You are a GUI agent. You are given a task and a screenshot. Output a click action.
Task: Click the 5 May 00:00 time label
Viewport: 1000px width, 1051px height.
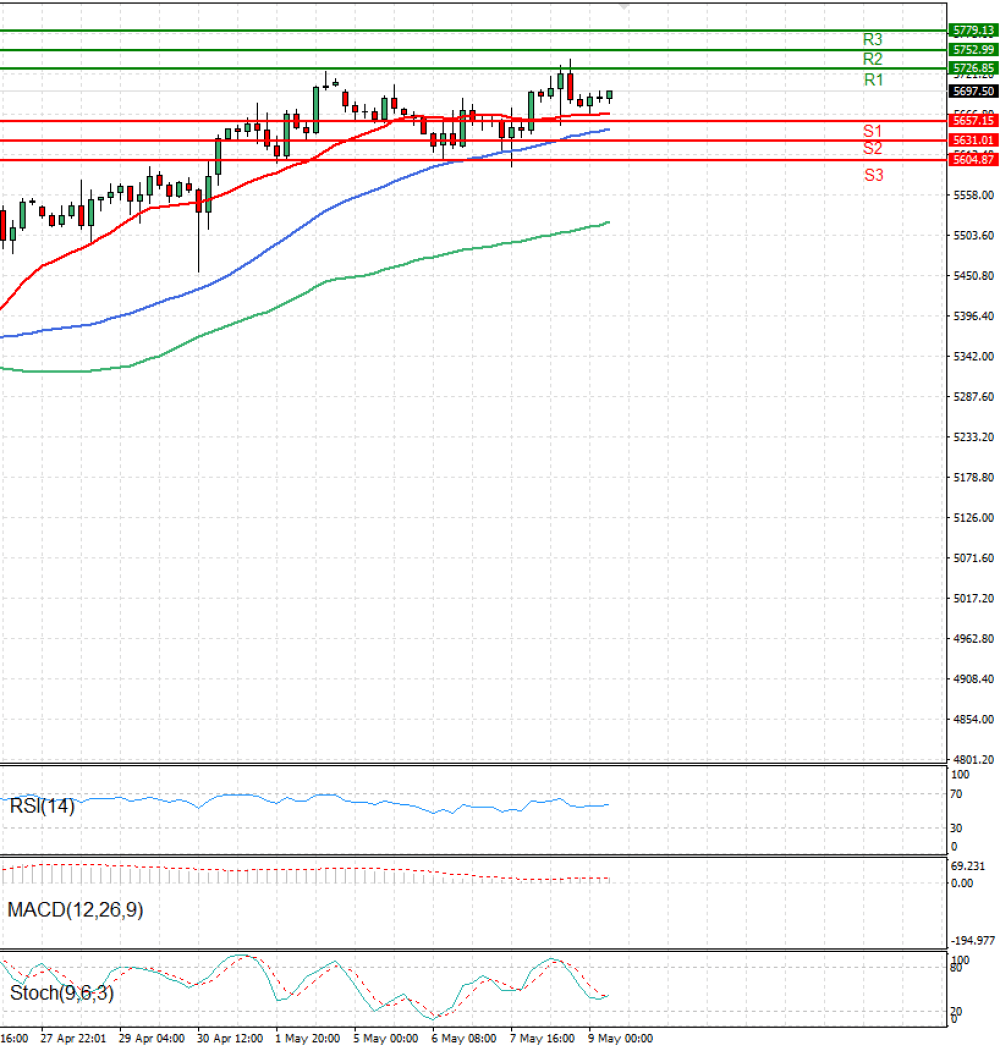click(385, 1038)
